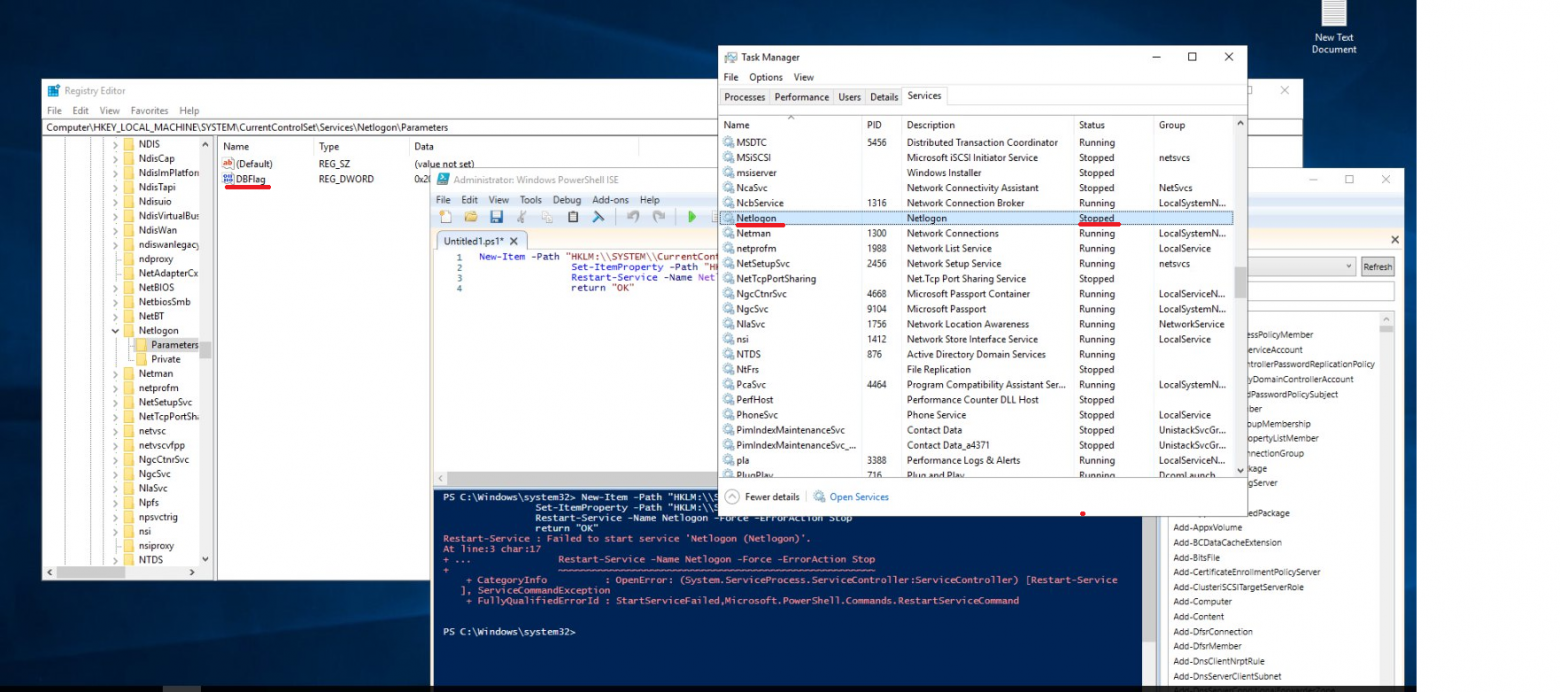
Task: Click Refresh button in Commands pane
Action: (1377, 267)
